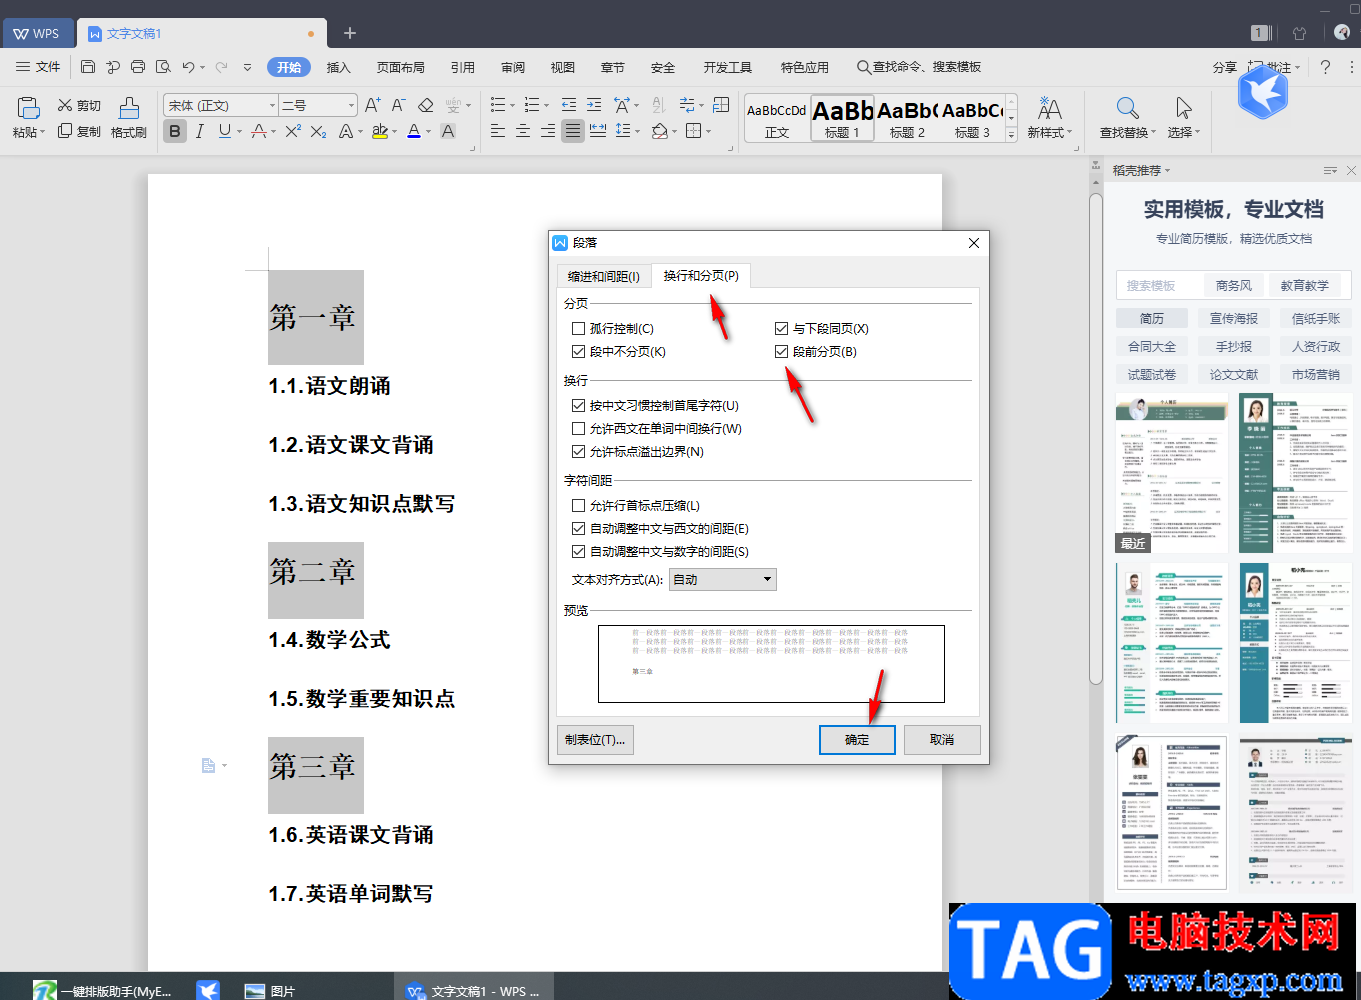1361x1000 pixels.
Task: Toggle Italic formatting
Action: (200, 131)
